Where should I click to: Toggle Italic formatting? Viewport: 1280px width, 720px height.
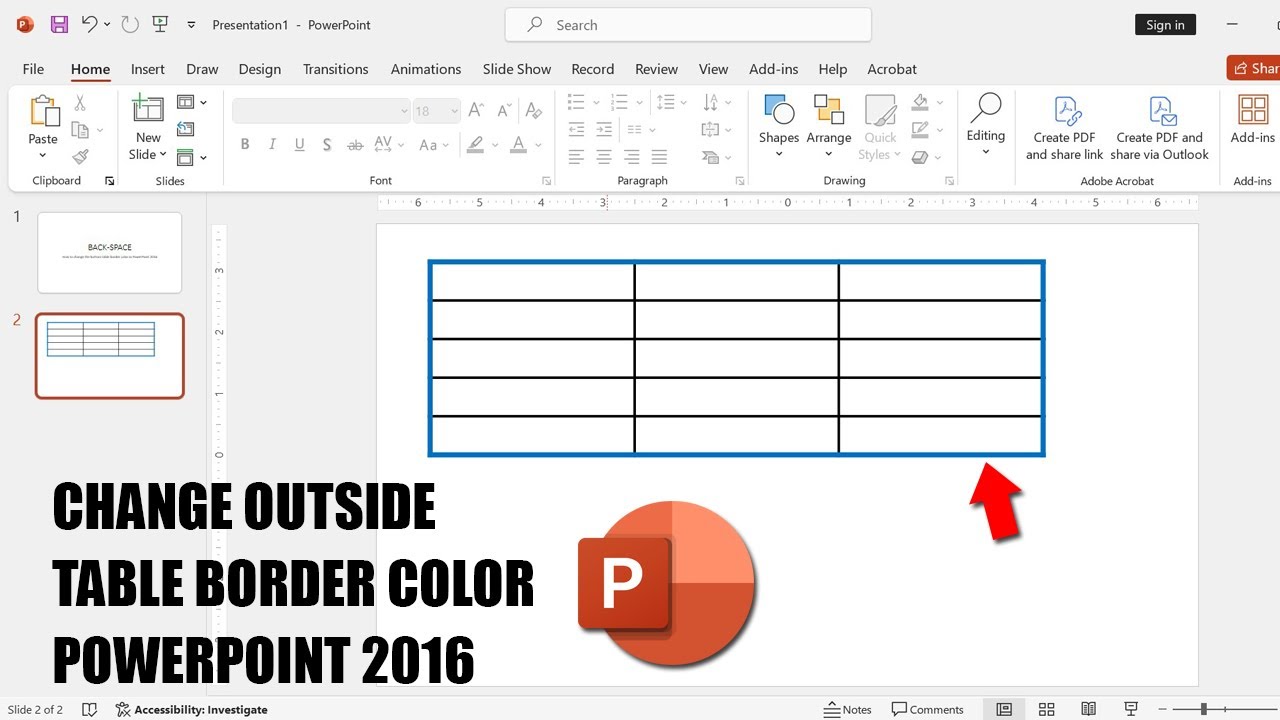click(272, 145)
